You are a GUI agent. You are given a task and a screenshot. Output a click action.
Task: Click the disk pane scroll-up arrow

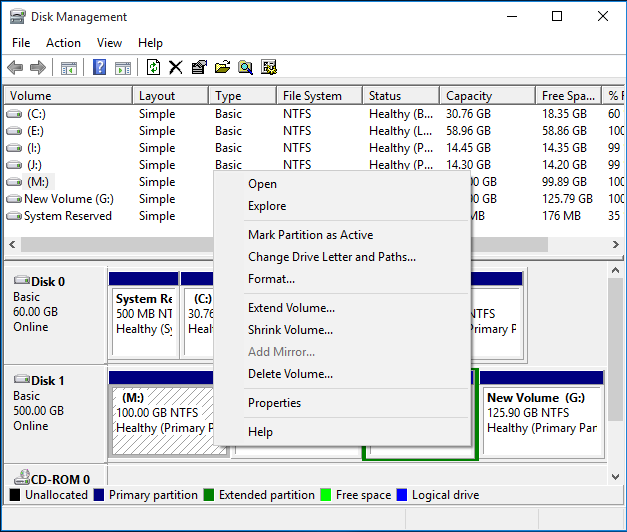click(615, 271)
